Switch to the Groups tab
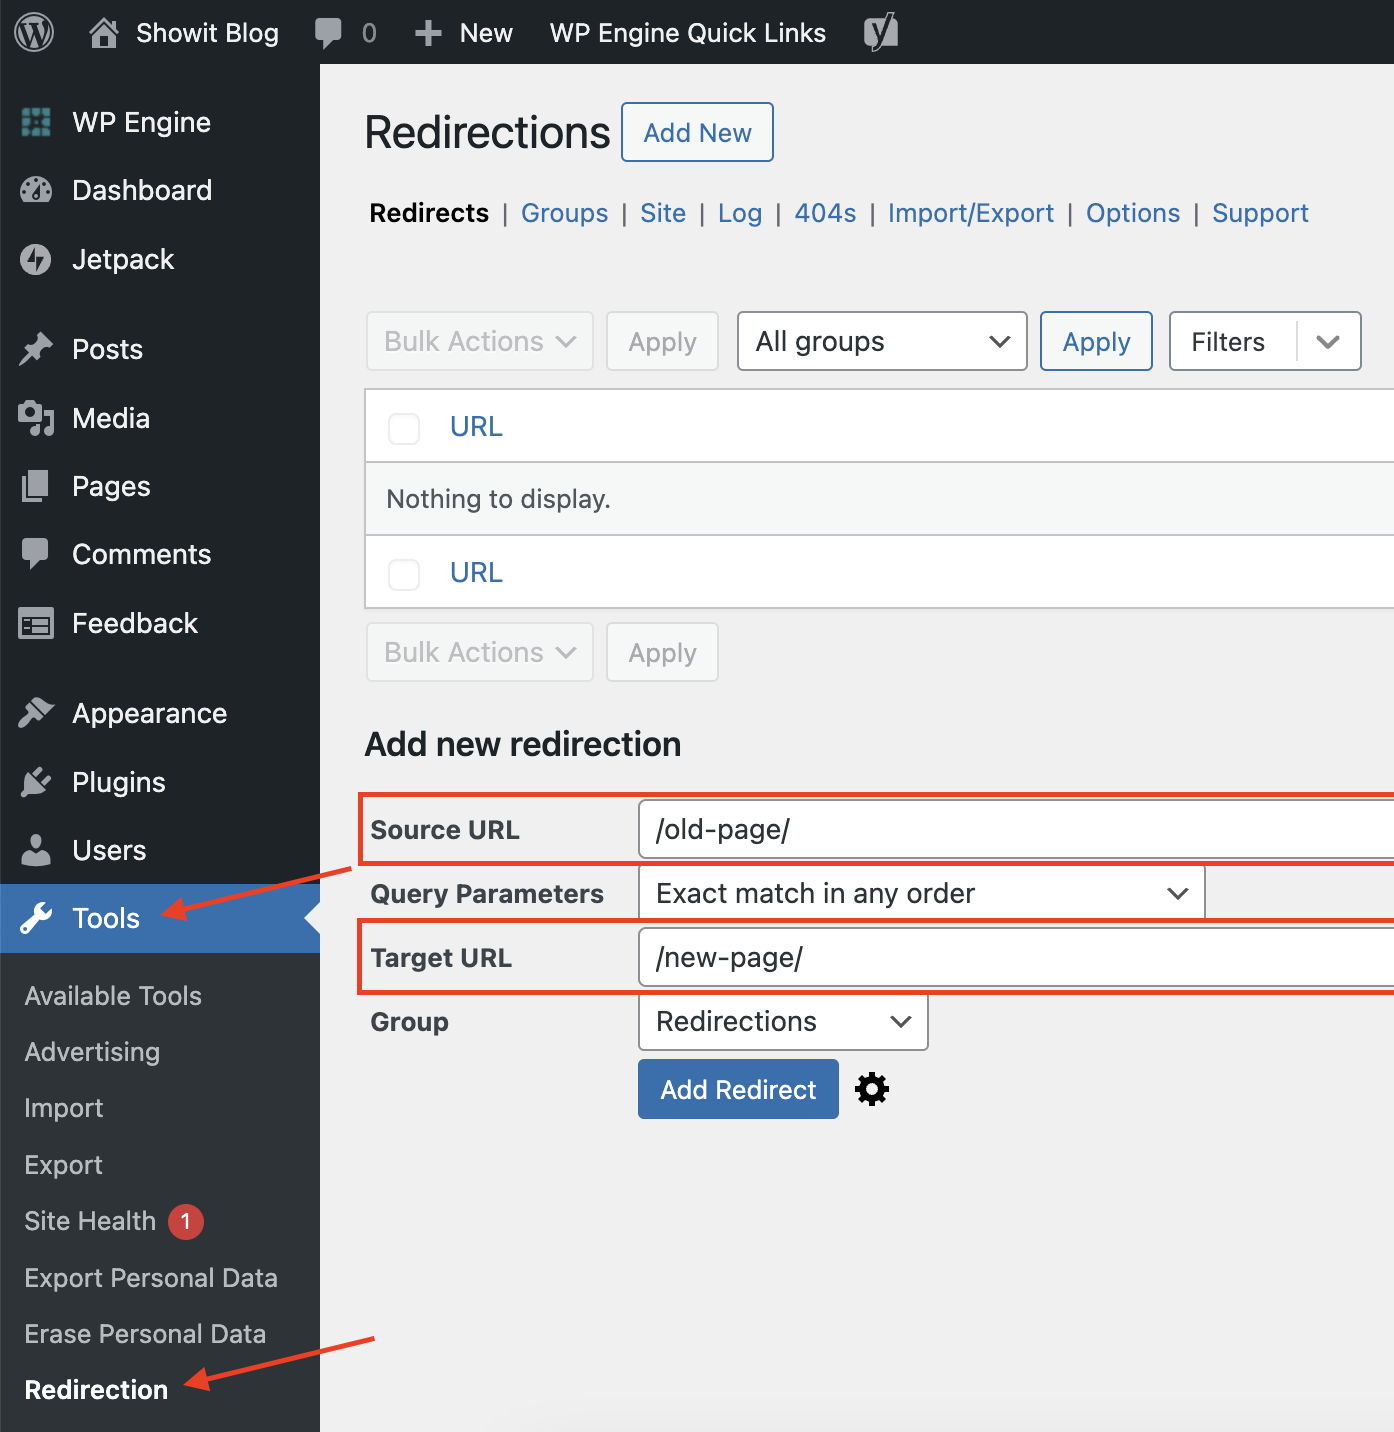This screenshot has height=1432, width=1394. tap(564, 213)
